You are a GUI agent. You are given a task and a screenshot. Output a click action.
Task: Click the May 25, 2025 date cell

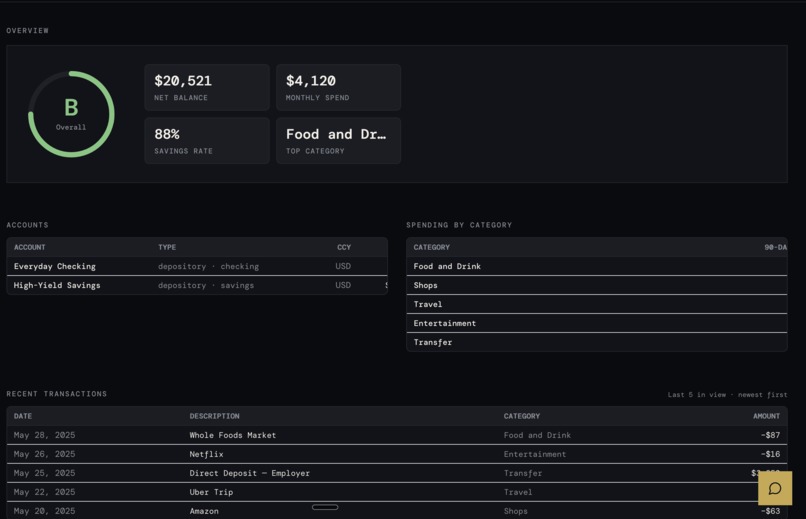click(44, 473)
